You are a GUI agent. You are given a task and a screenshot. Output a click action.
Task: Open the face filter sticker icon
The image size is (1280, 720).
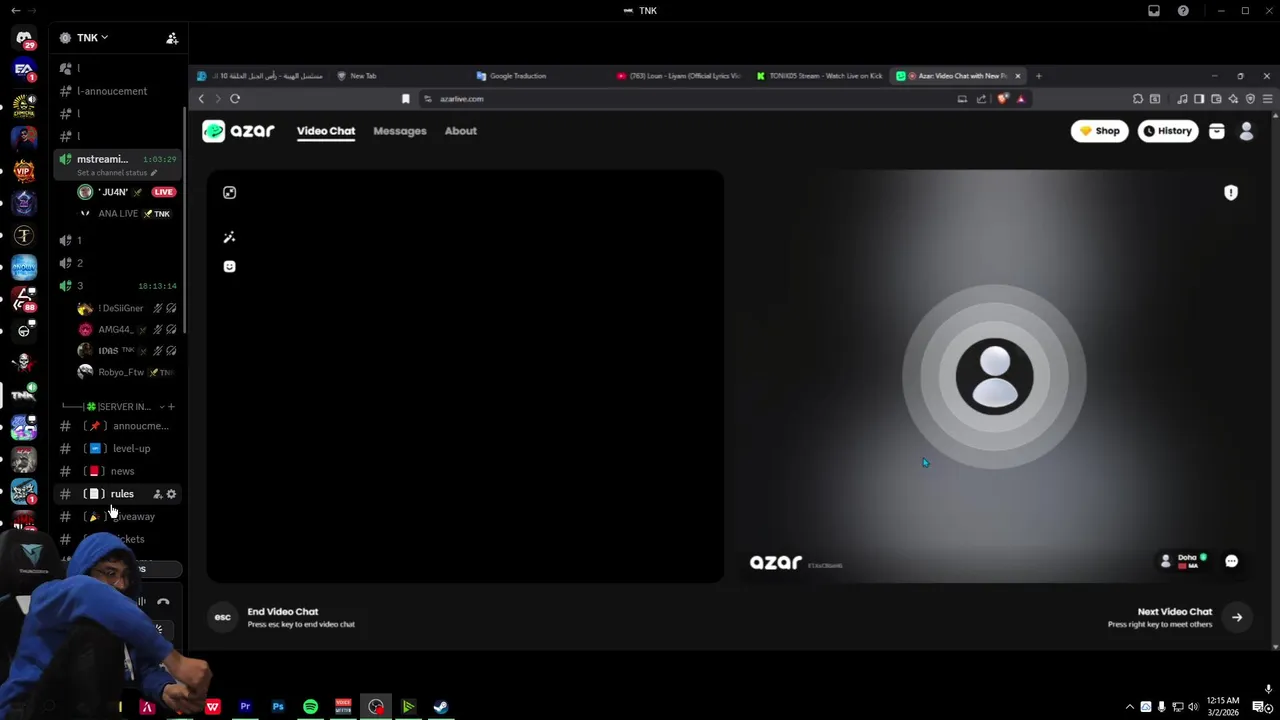[229, 266]
